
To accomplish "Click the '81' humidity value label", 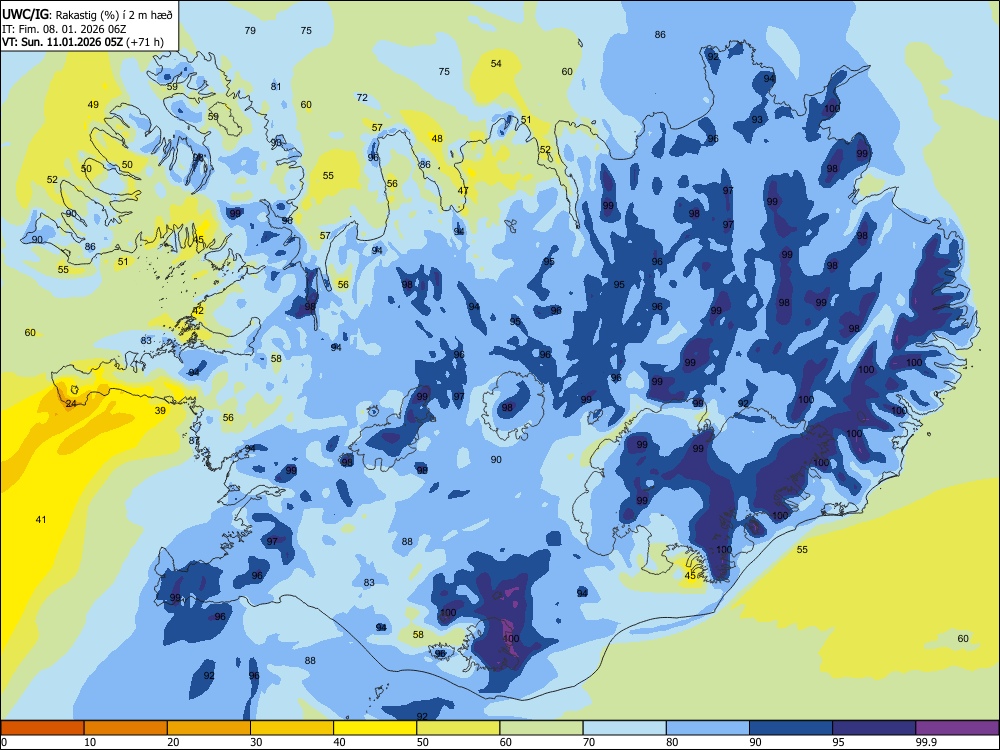I will click(x=276, y=87).
